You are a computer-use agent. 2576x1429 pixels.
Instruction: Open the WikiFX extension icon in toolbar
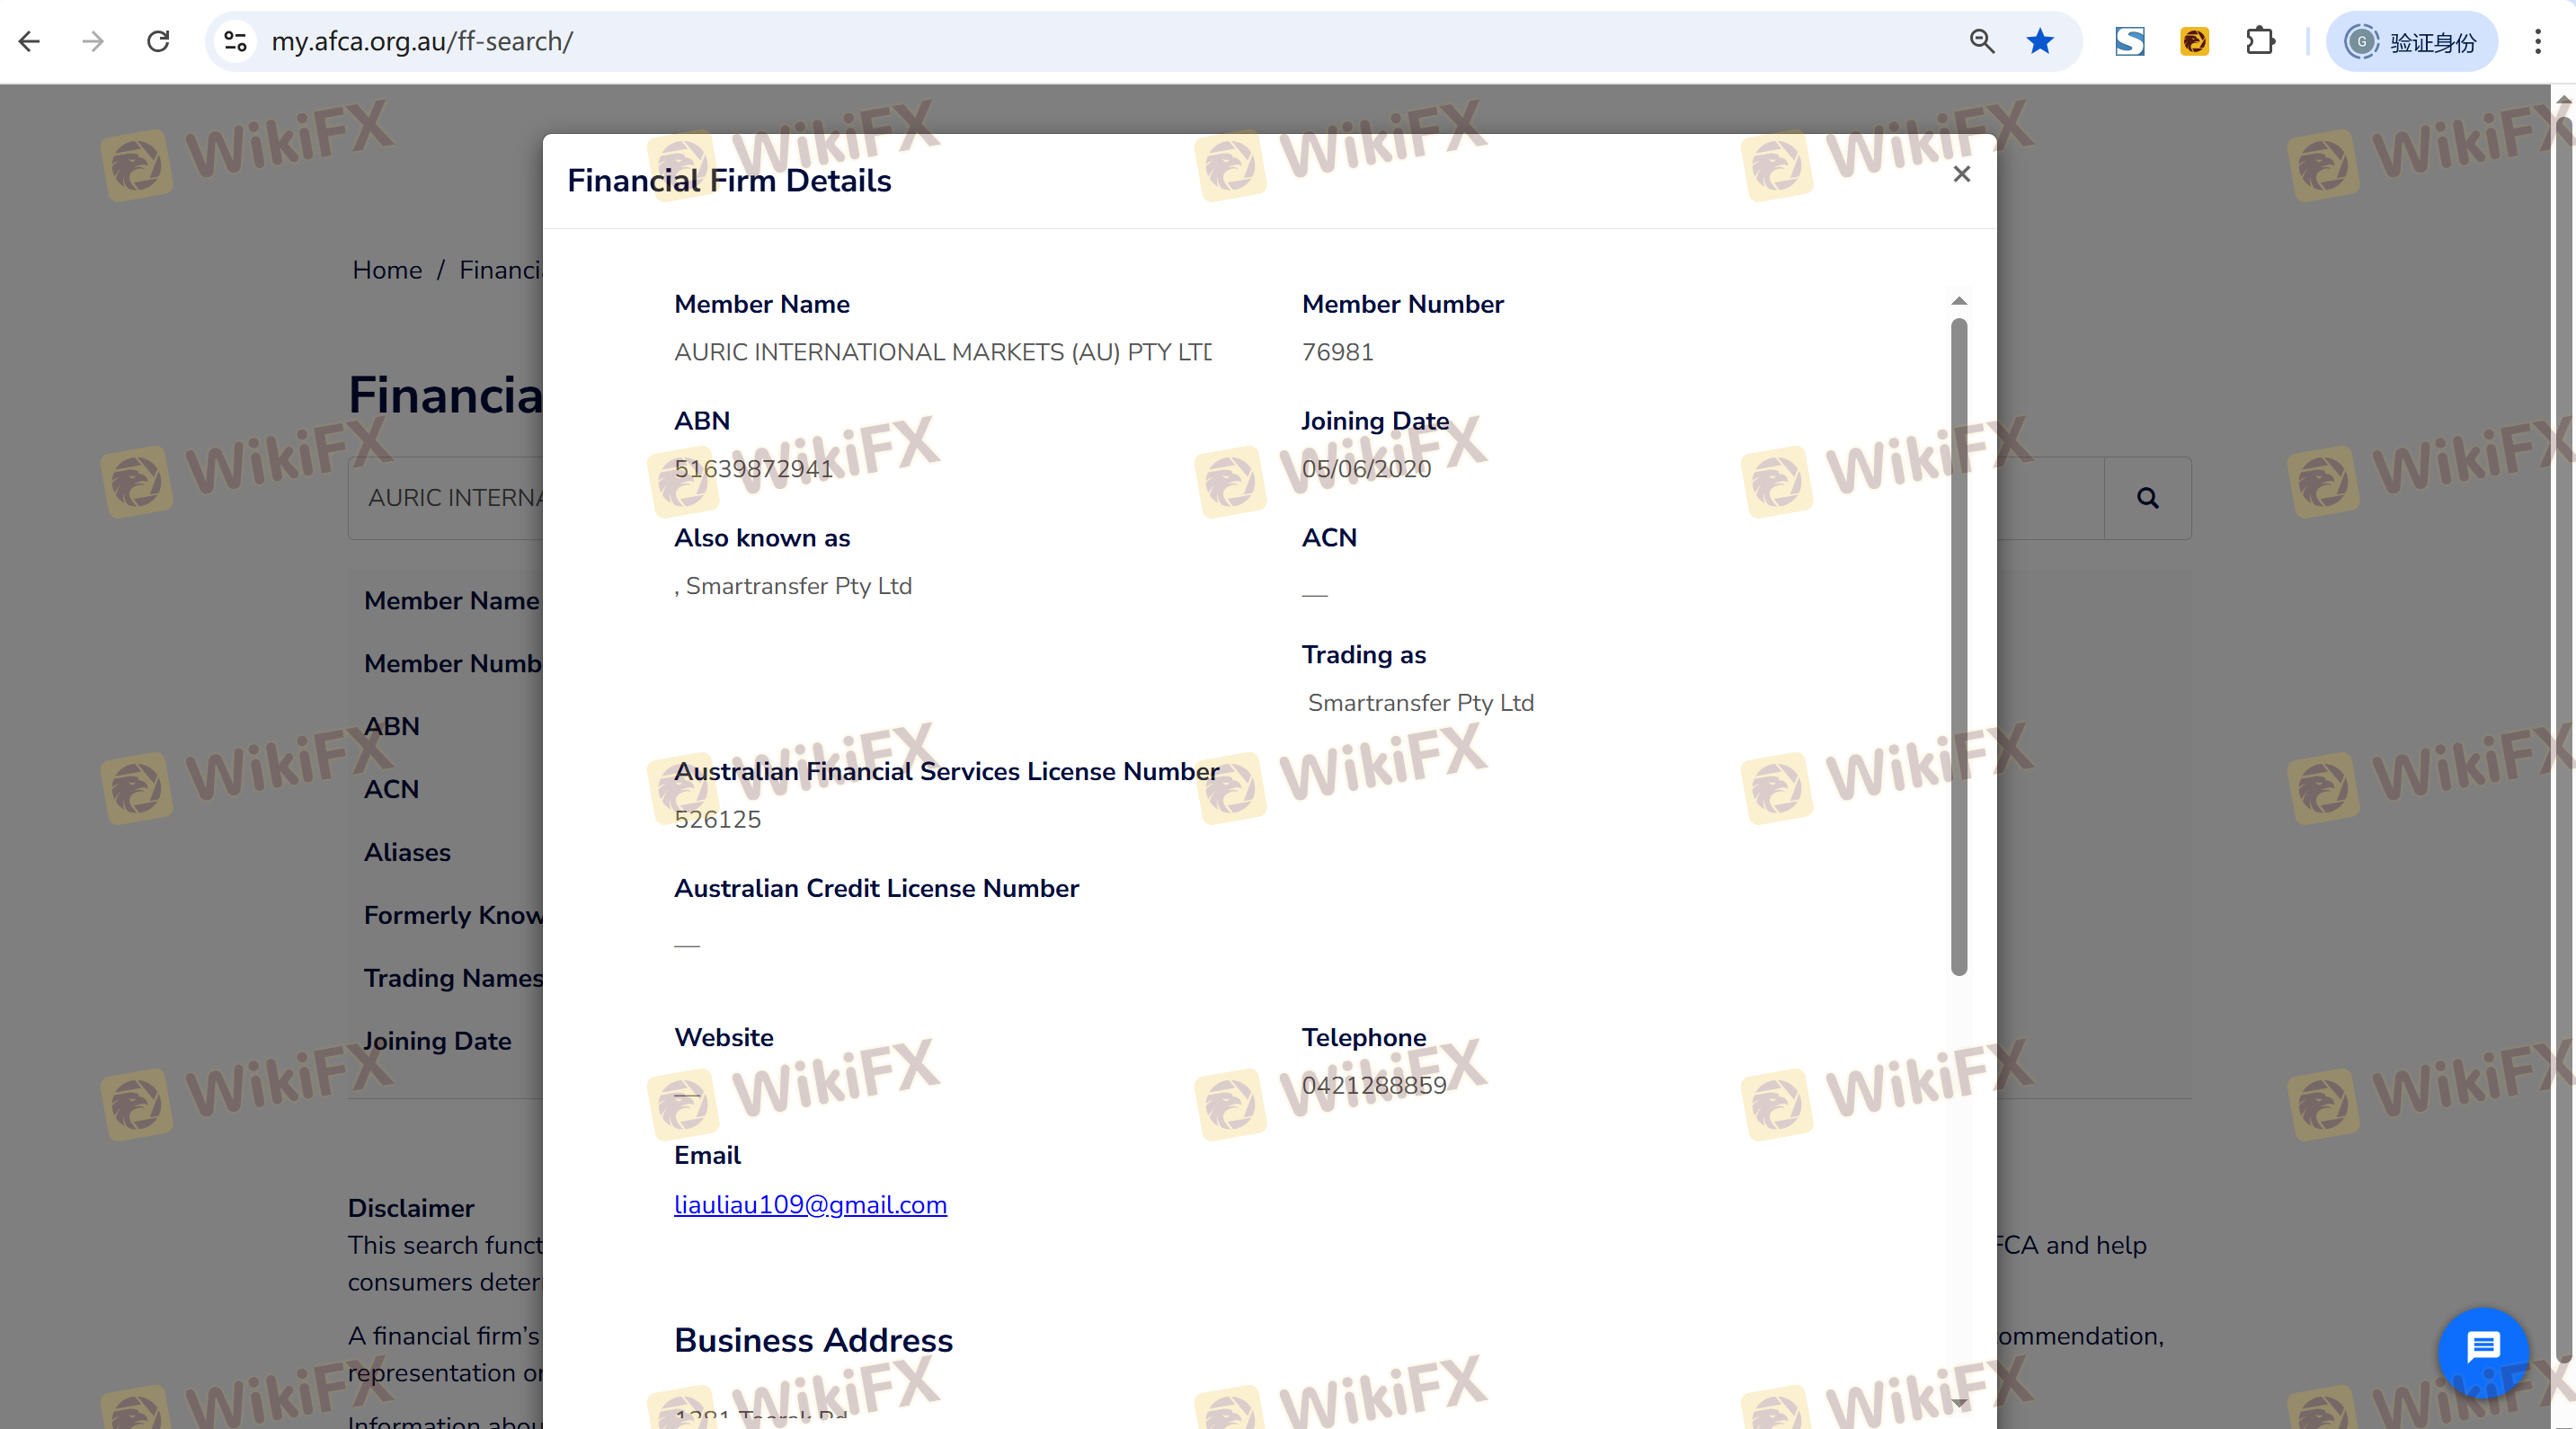pyautogui.click(x=2194, y=41)
